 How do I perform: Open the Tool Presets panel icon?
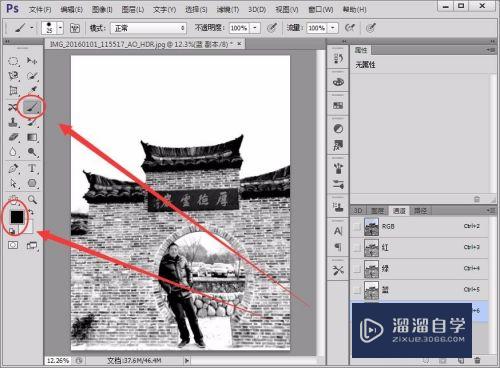pos(338,270)
